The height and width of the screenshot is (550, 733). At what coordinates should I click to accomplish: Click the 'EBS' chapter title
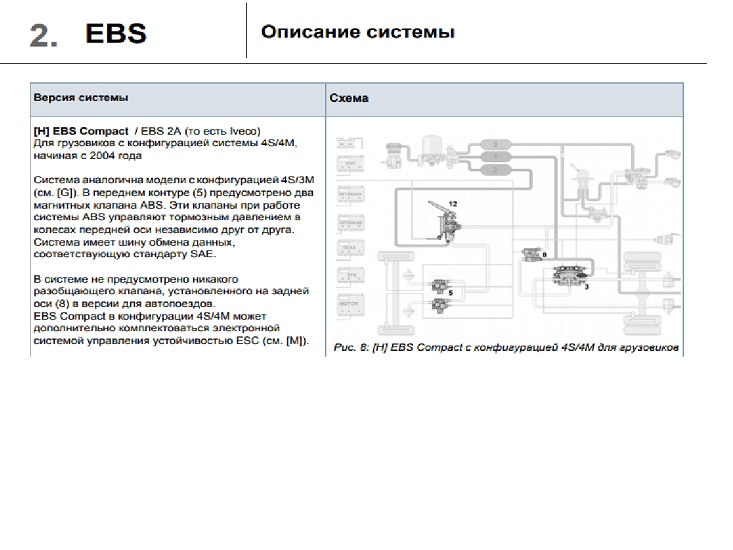click(x=116, y=34)
